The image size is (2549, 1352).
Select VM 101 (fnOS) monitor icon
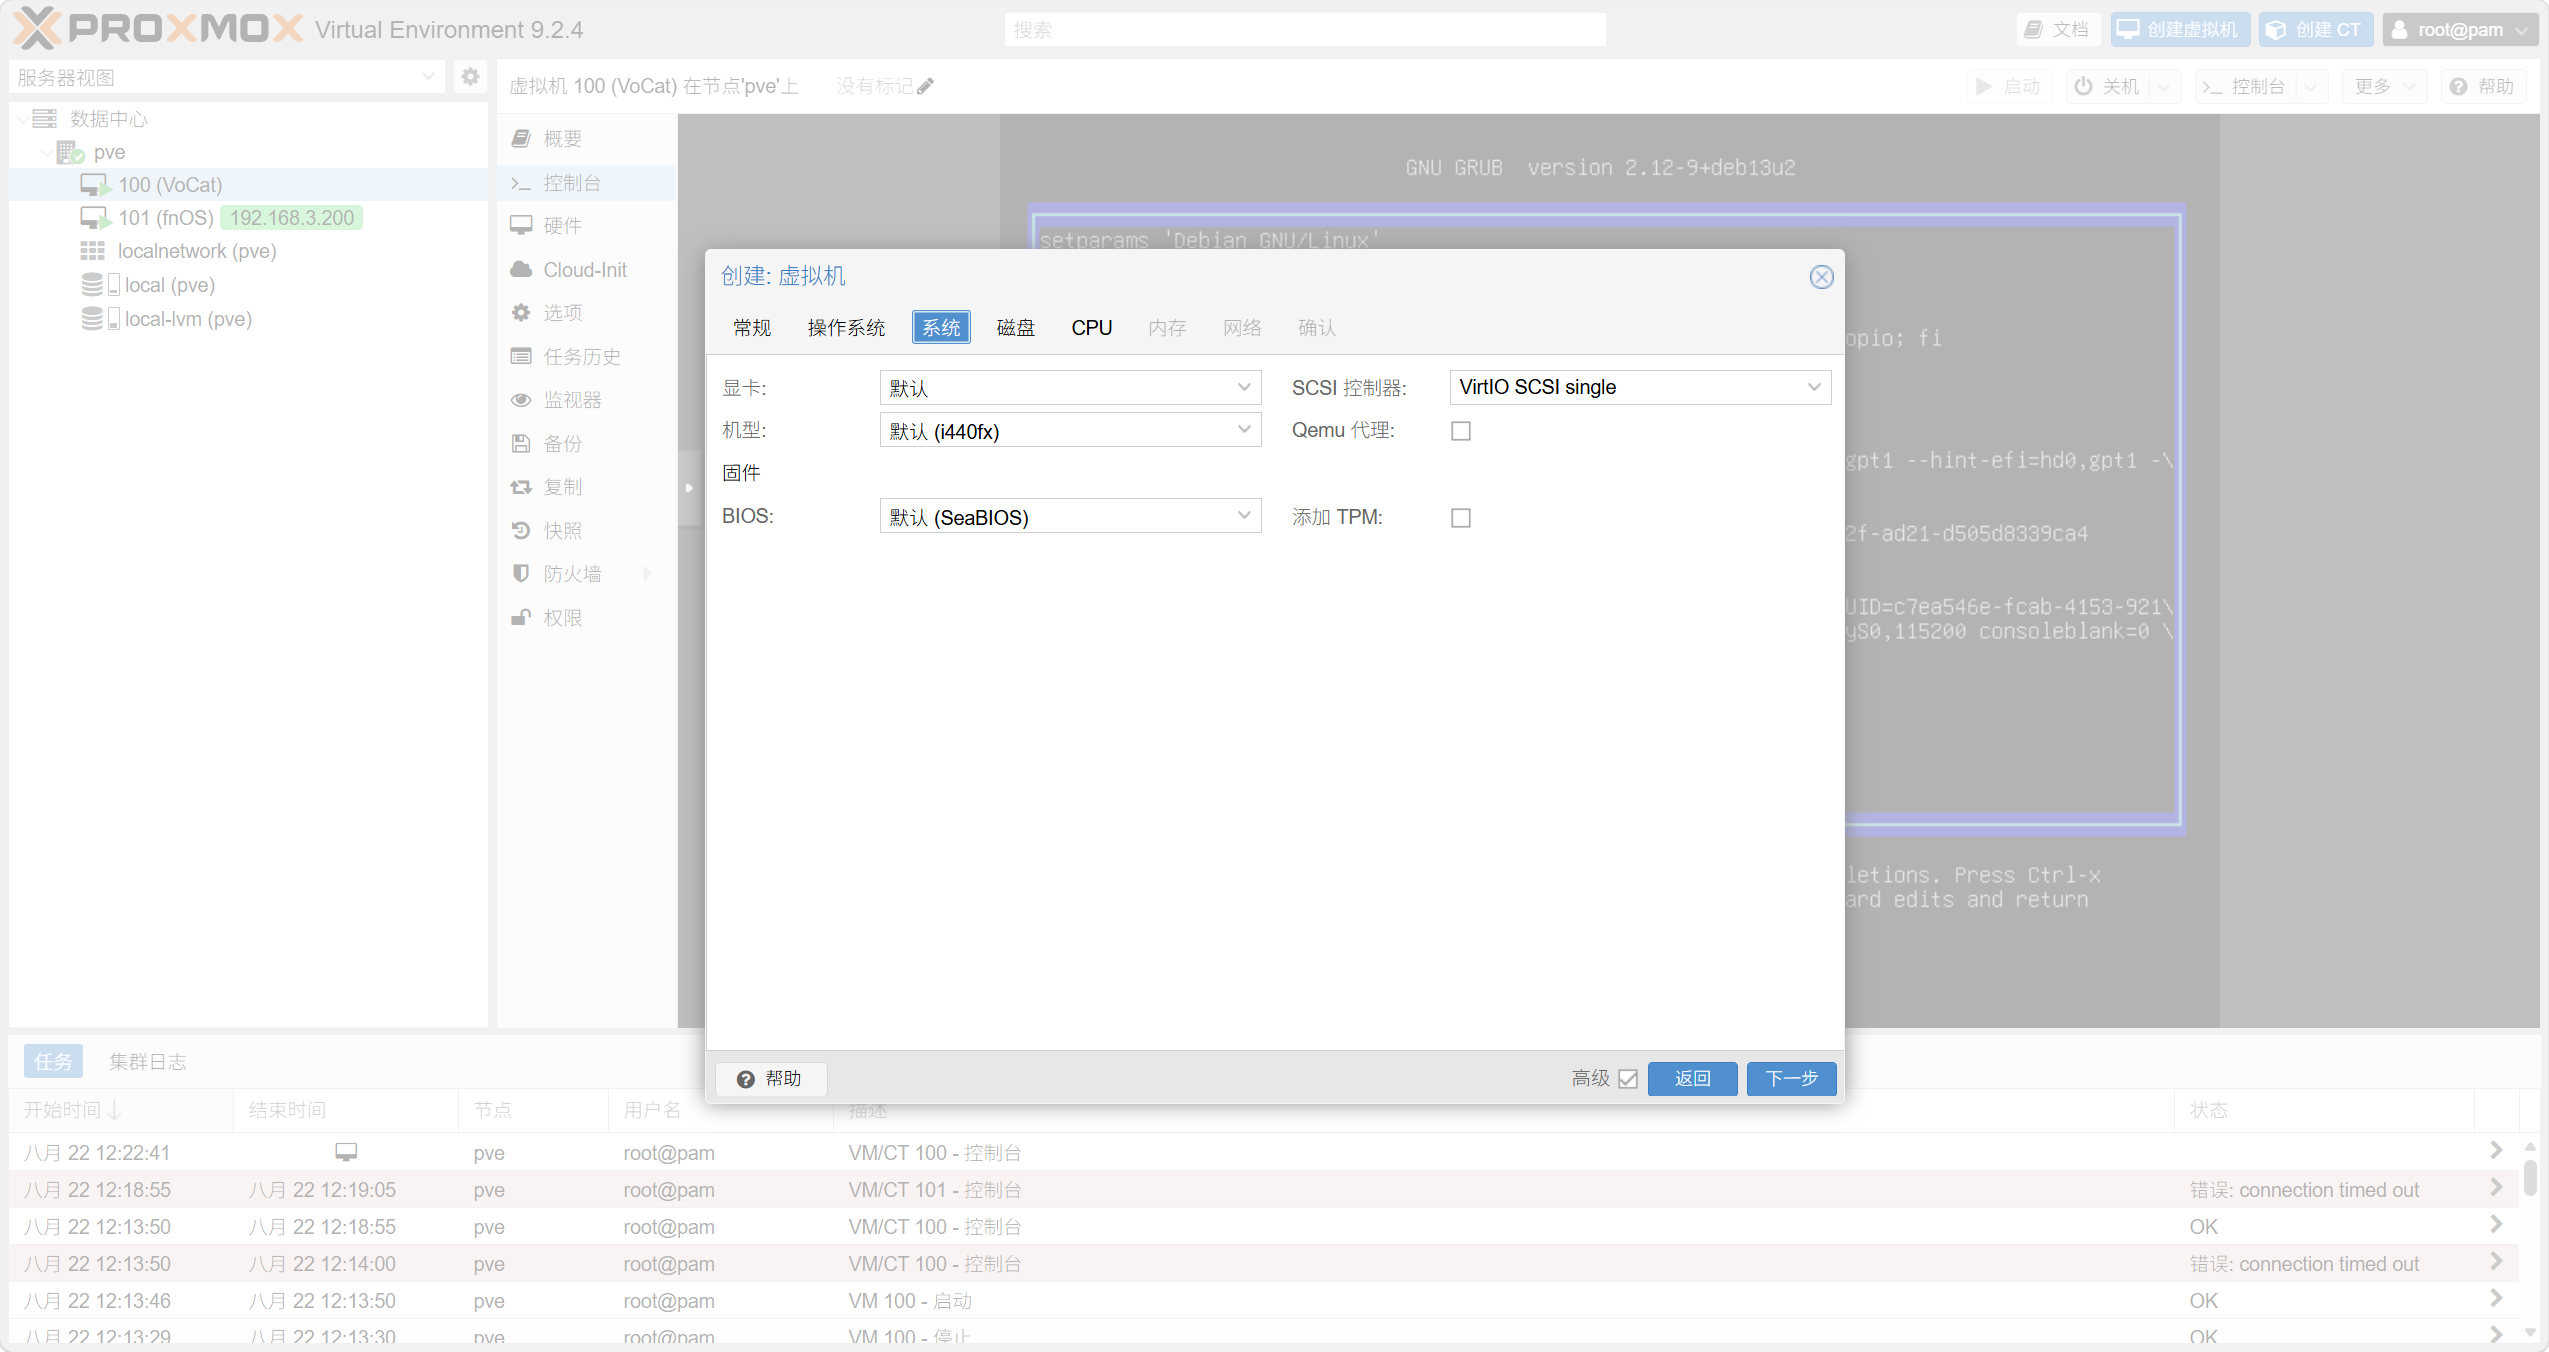[95, 218]
